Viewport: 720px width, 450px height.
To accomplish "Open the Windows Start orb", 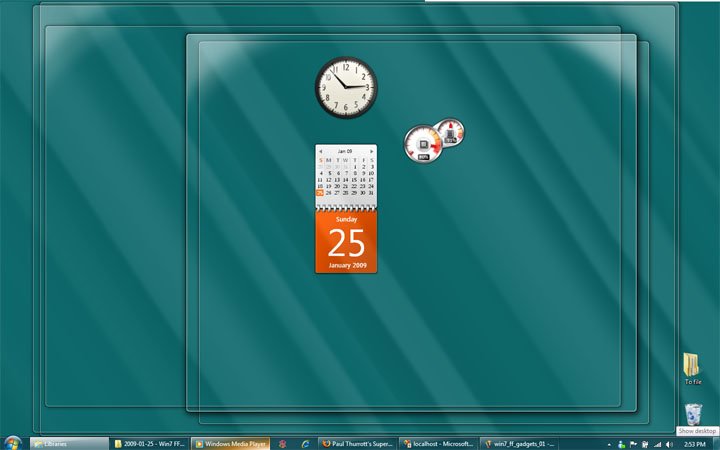I will 12,443.
